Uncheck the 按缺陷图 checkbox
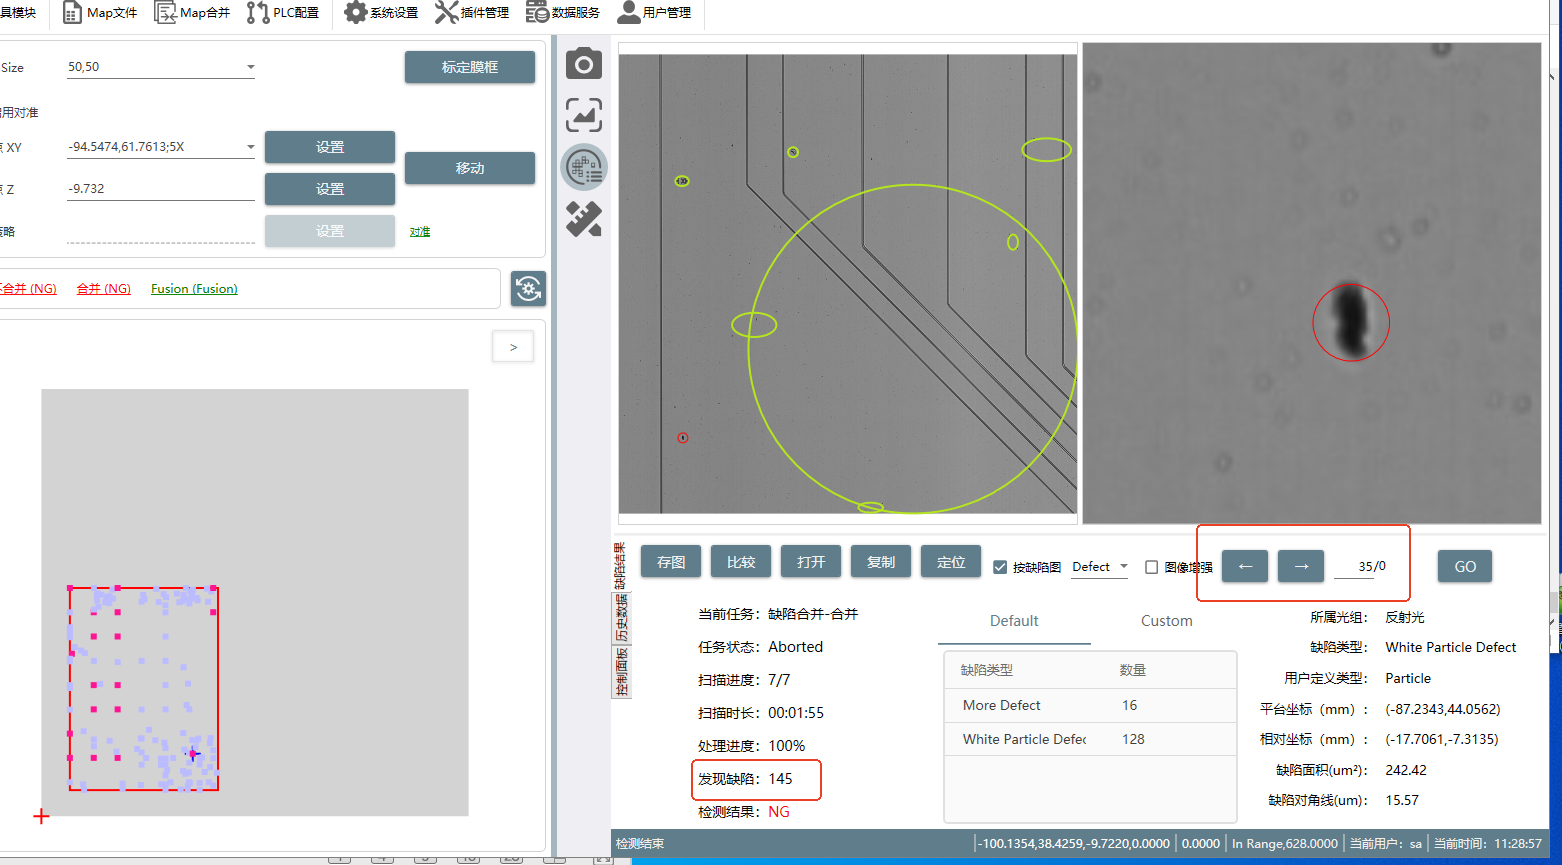Screen dimensions: 1562x865 (1000, 567)
